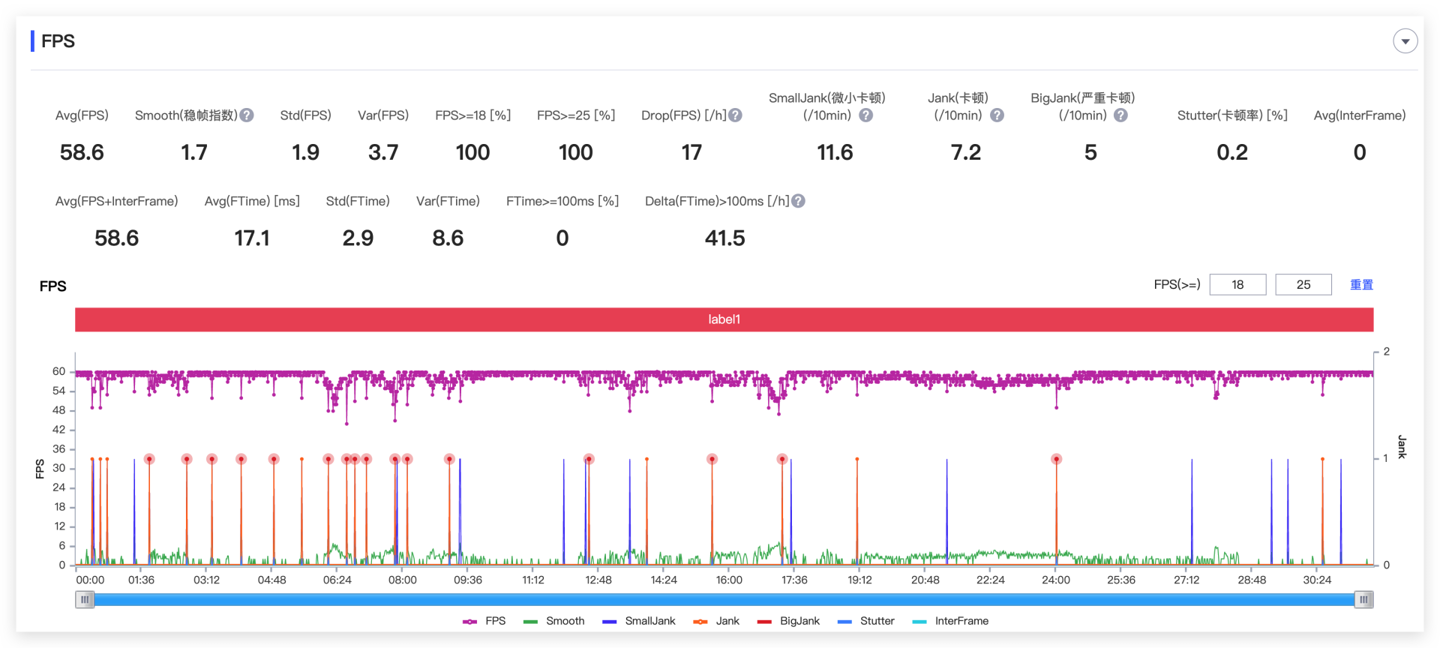
Task: Click the 08:00 time axis label
Action: click(402, 580)
